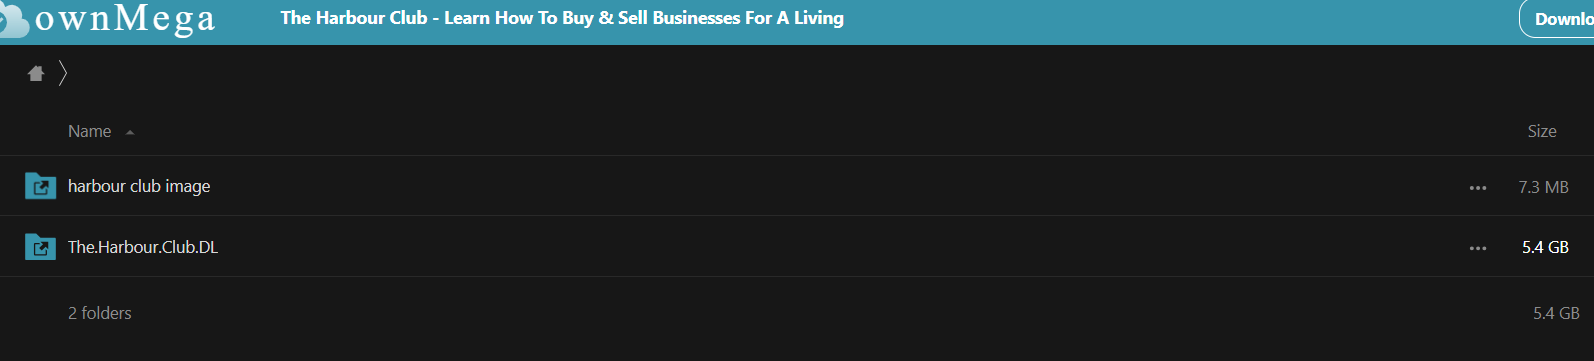
Task: Click the total 5.4 GB in summary row
Action: click(x=1556, y=313)
